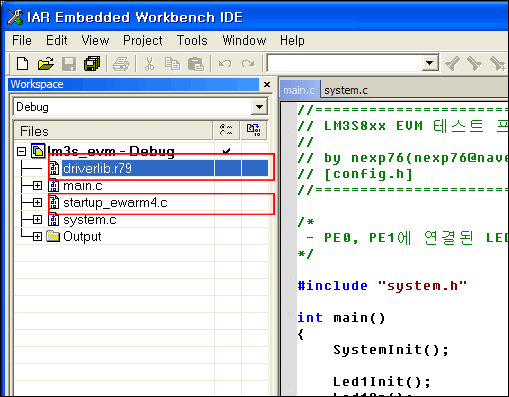The width and height of the screenshot is (509, 397).
Task: Click the lm3s_evm project icon
Action: point(38,151)
